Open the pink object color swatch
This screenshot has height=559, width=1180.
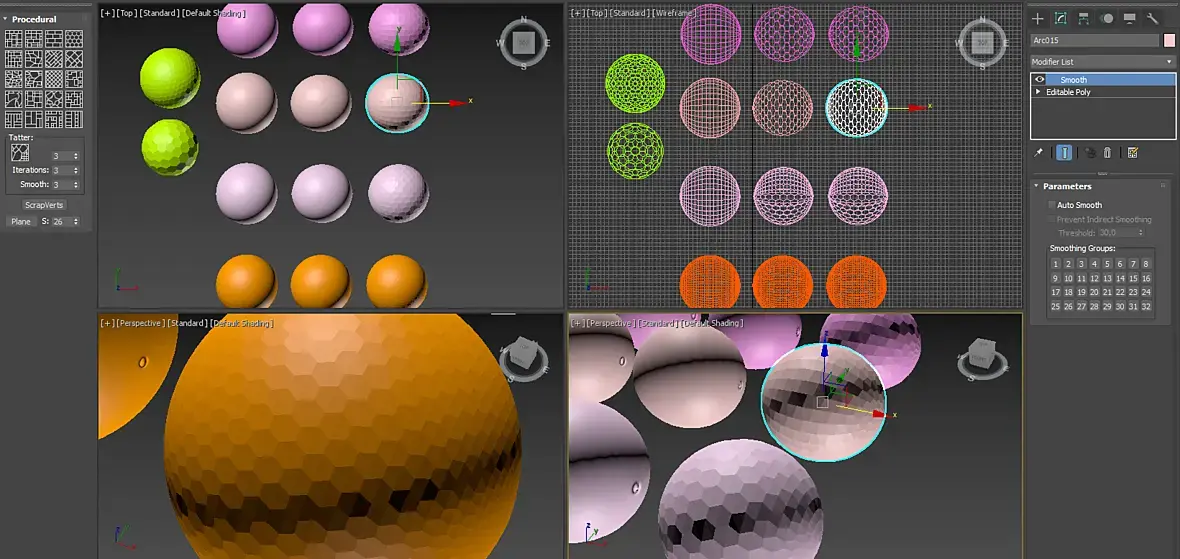click(1169, 41)
